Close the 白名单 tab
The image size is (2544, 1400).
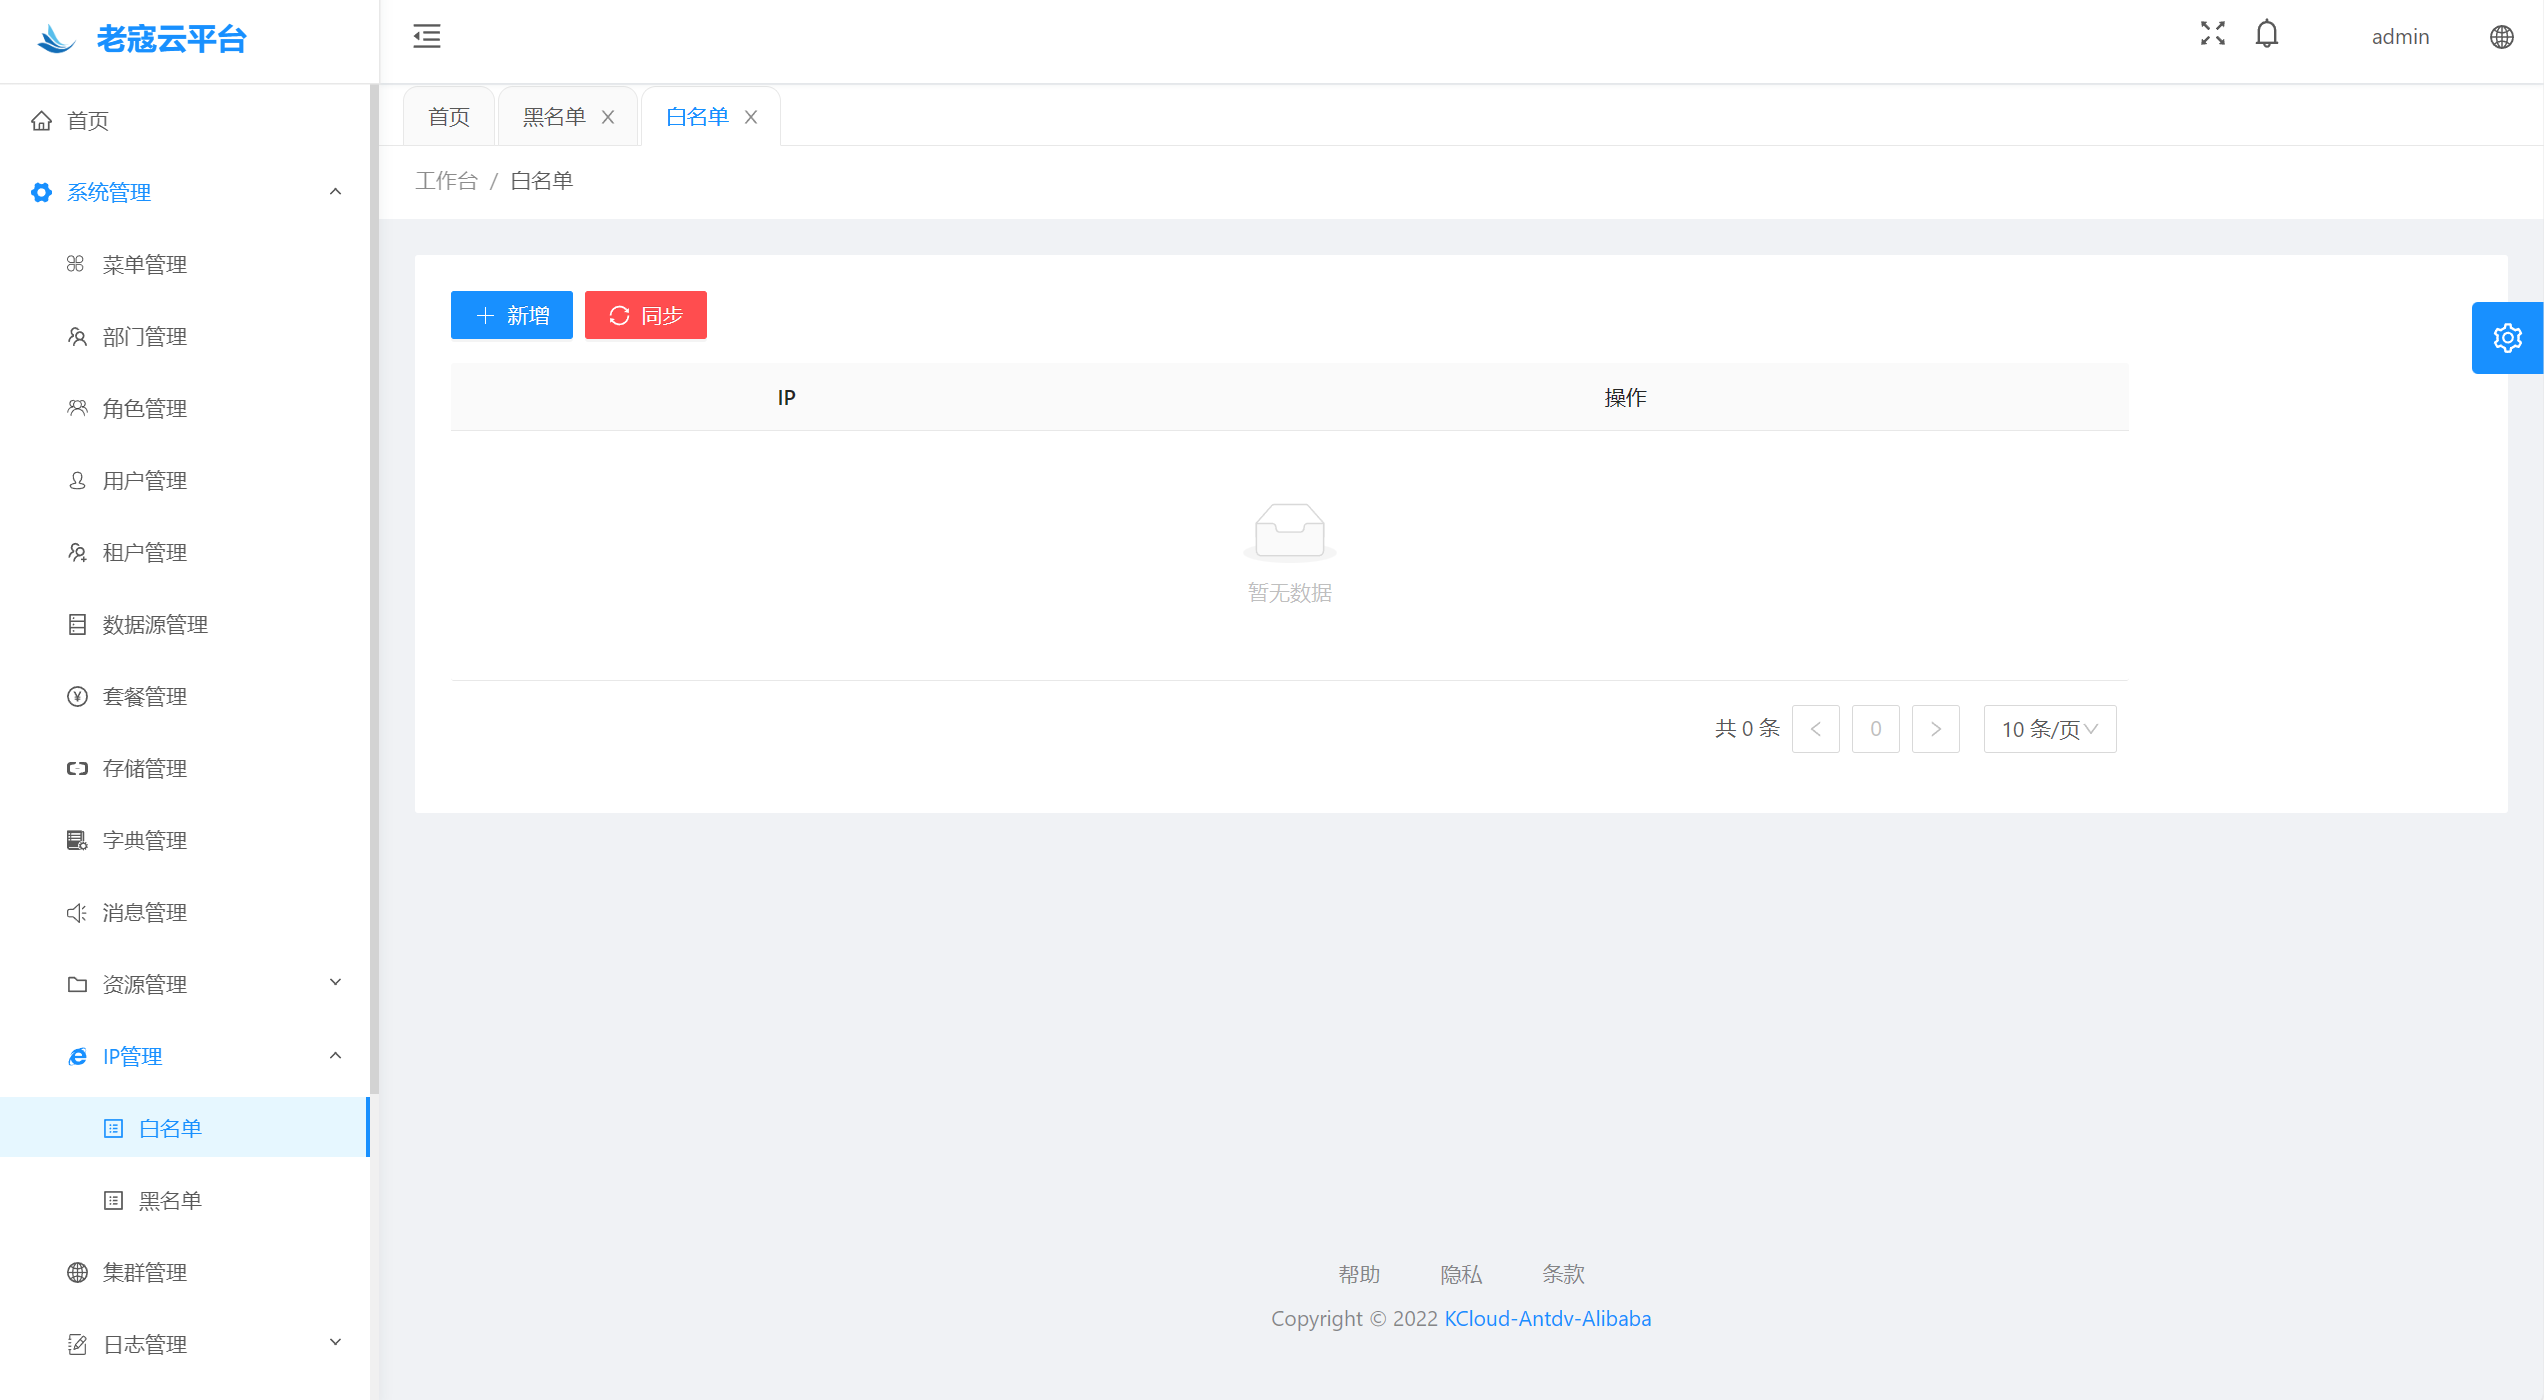(751, 117)
